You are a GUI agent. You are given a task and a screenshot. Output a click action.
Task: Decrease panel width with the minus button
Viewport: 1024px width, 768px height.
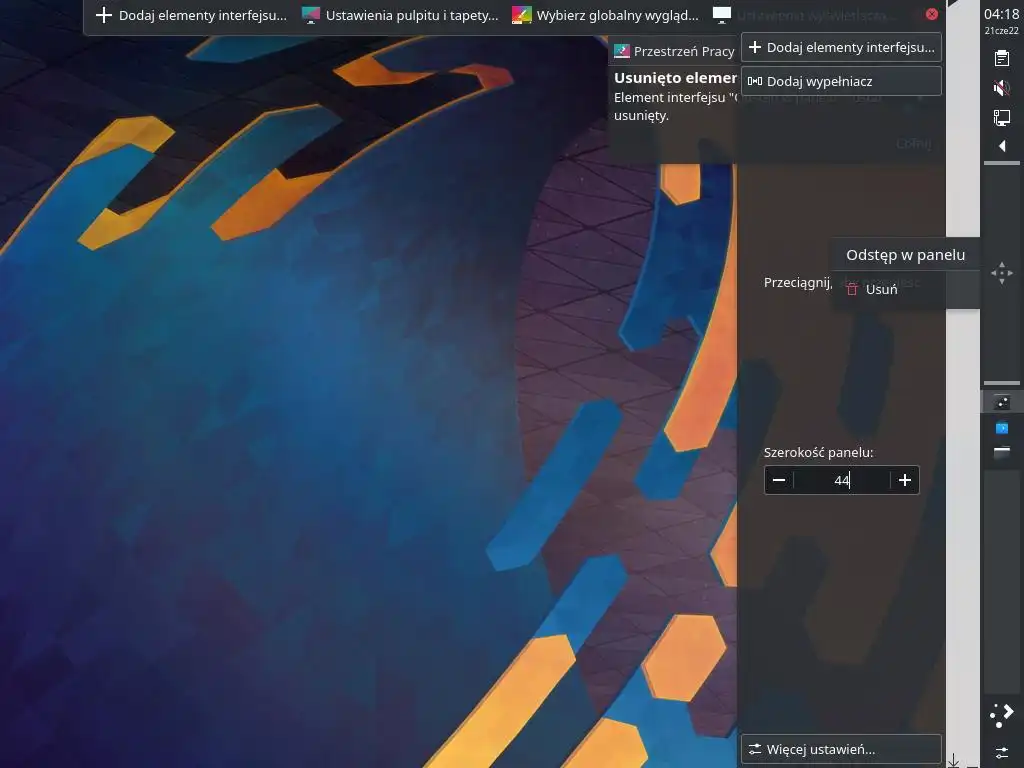[778, 480]
